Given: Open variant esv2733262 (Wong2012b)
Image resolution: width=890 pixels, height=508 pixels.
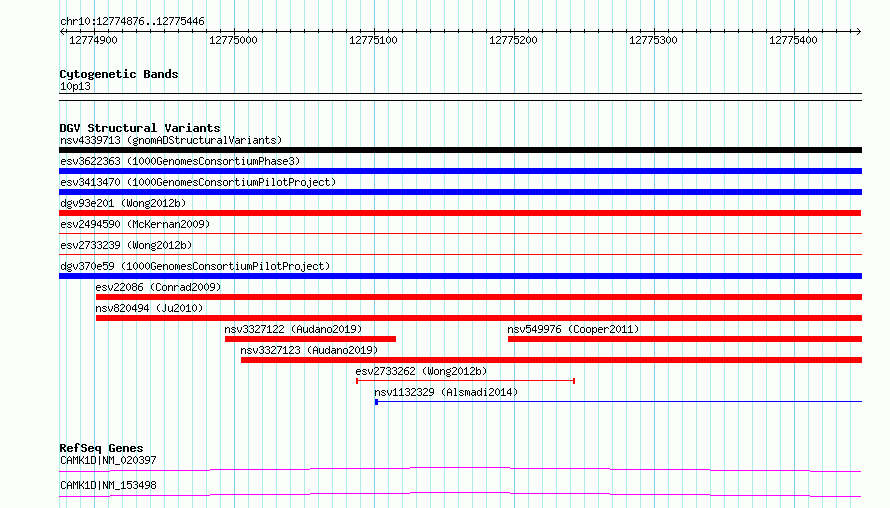Looking at the screenshot, I should tap(421, 371).
